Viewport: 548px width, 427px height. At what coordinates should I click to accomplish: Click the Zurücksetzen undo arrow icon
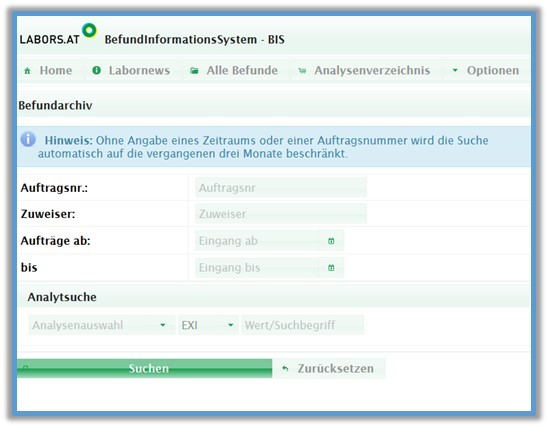(285, 369)
